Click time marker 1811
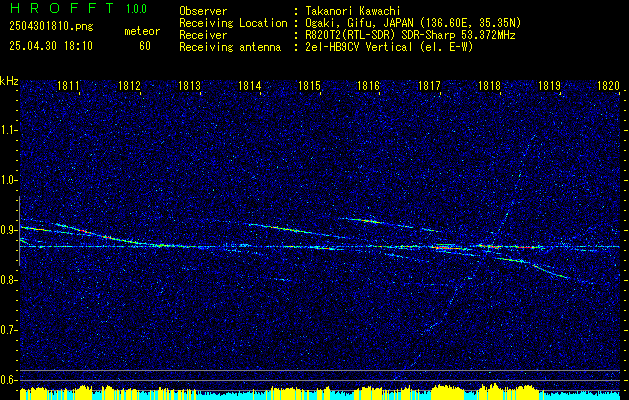629x400 pixels. click(68, 85)
